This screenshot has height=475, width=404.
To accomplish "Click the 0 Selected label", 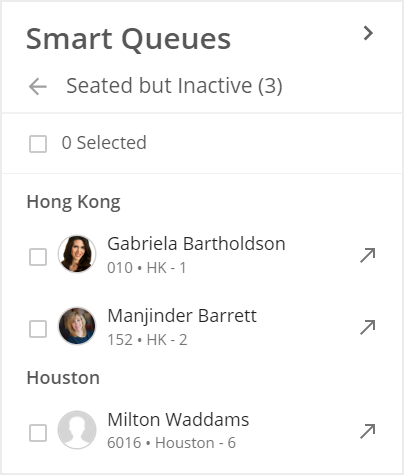I will 104,143.
